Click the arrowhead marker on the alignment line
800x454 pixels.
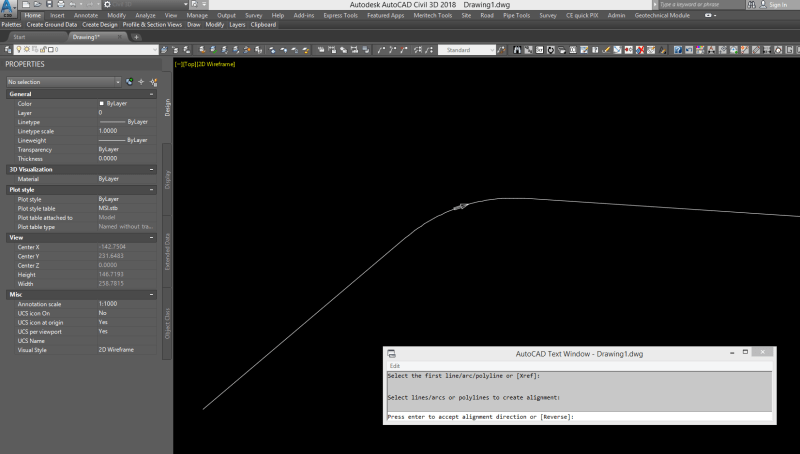point(460,207)
